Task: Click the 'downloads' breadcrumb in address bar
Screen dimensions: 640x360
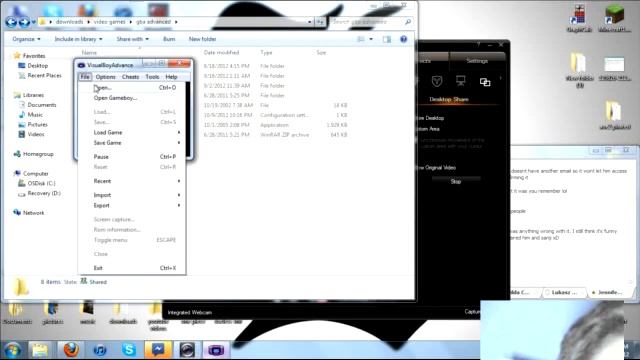Action: point(69,22)
